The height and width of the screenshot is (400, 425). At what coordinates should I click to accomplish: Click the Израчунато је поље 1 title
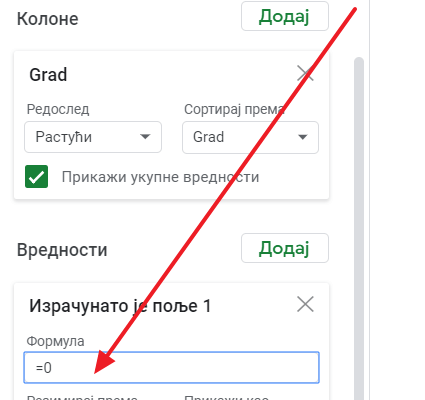tap(120, 306)
